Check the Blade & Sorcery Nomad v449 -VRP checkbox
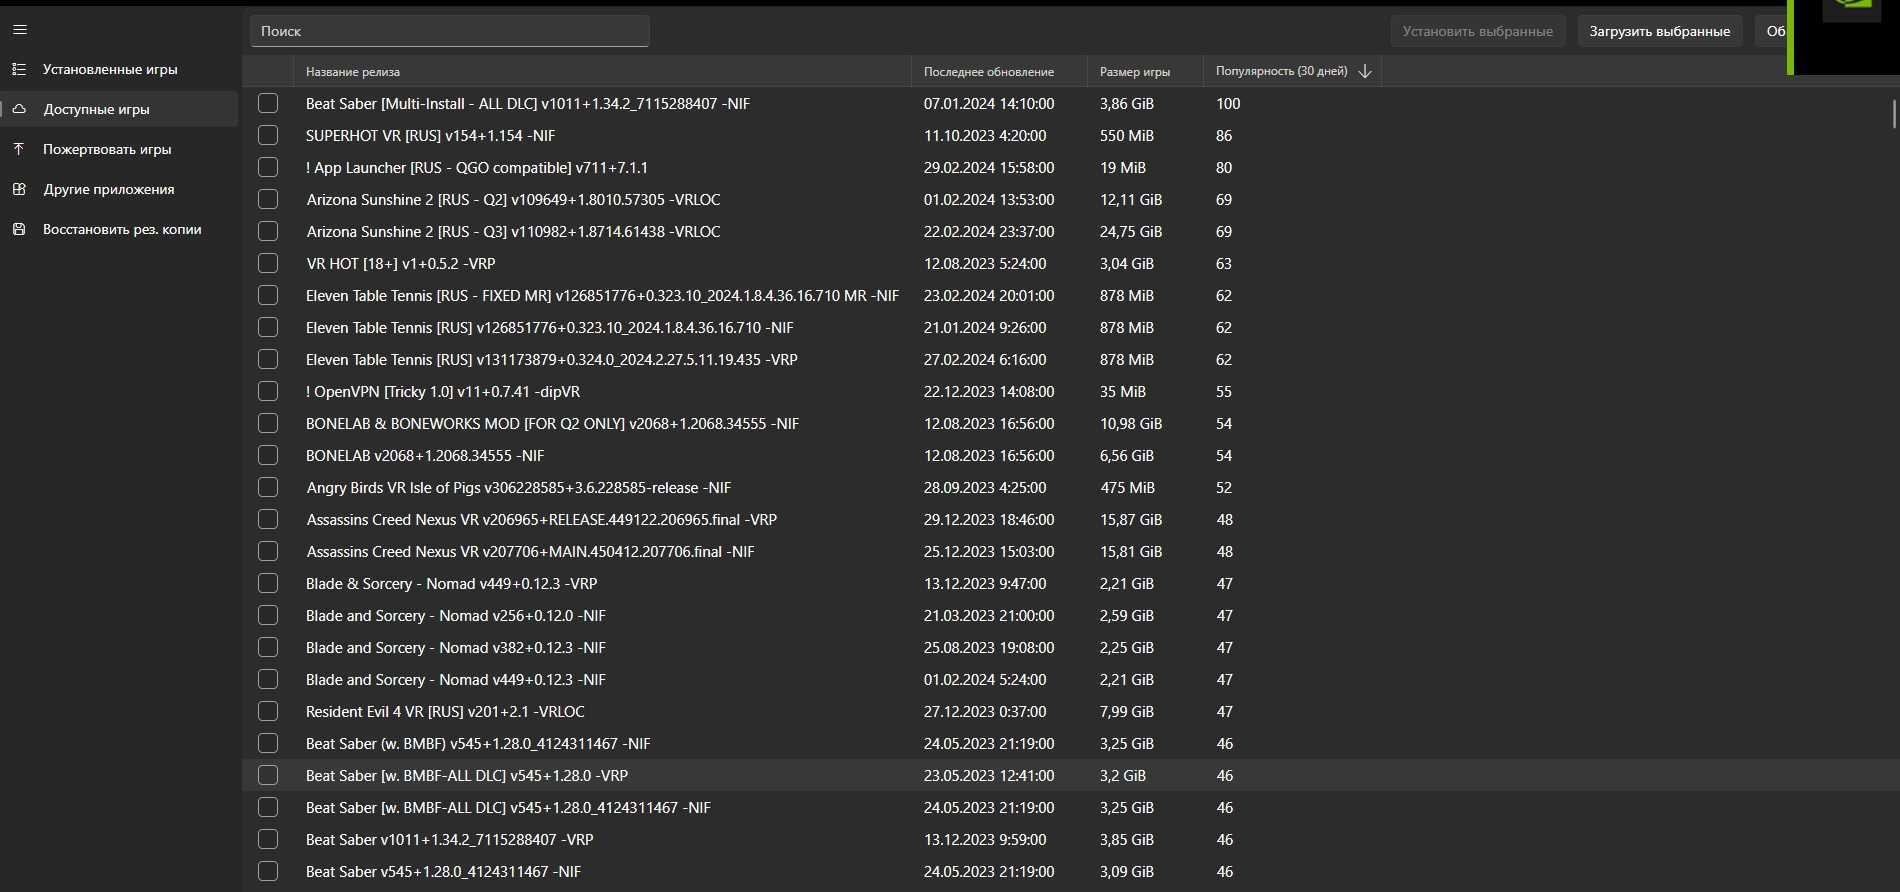 268,583
